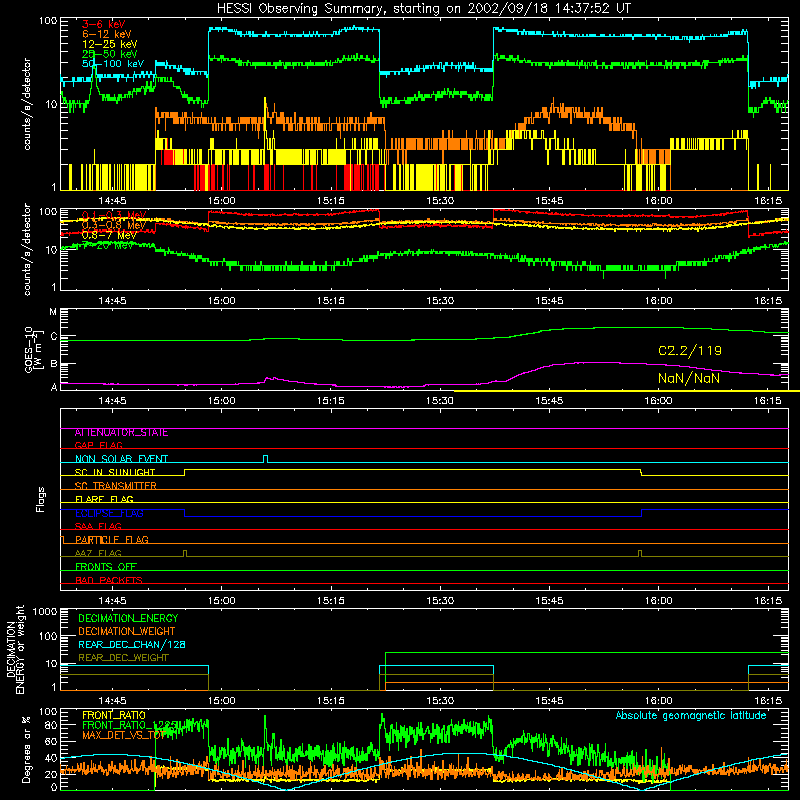Viewport: 800px width, 800px height.
Task: Click the DECIMATION_ENERGY legend label
Action: click(x=128, y=618)
